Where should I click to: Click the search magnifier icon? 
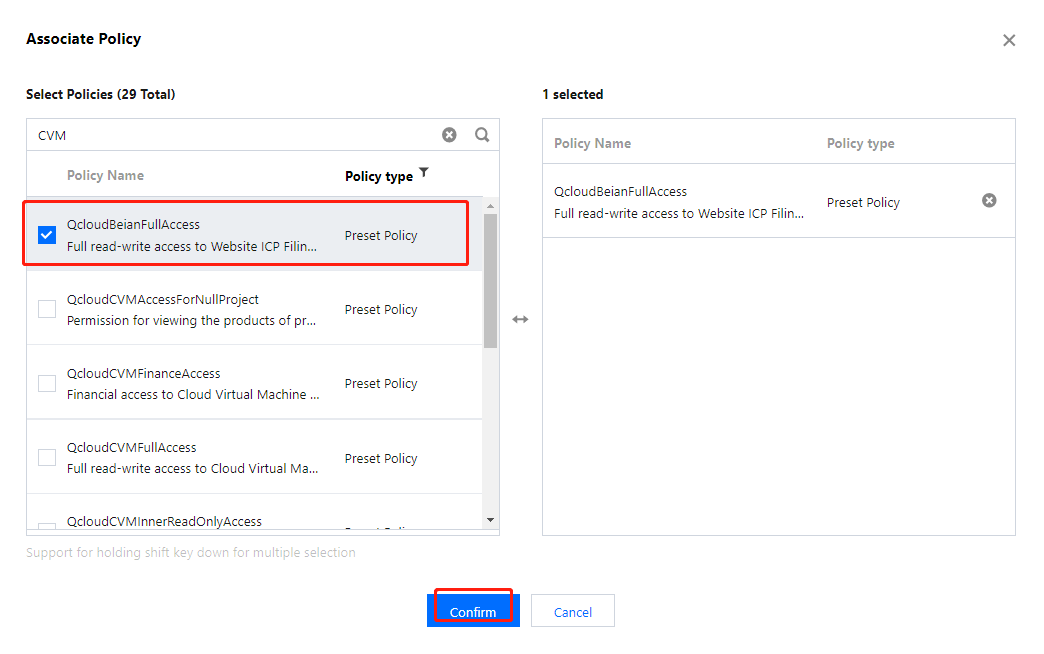[482, 135]
